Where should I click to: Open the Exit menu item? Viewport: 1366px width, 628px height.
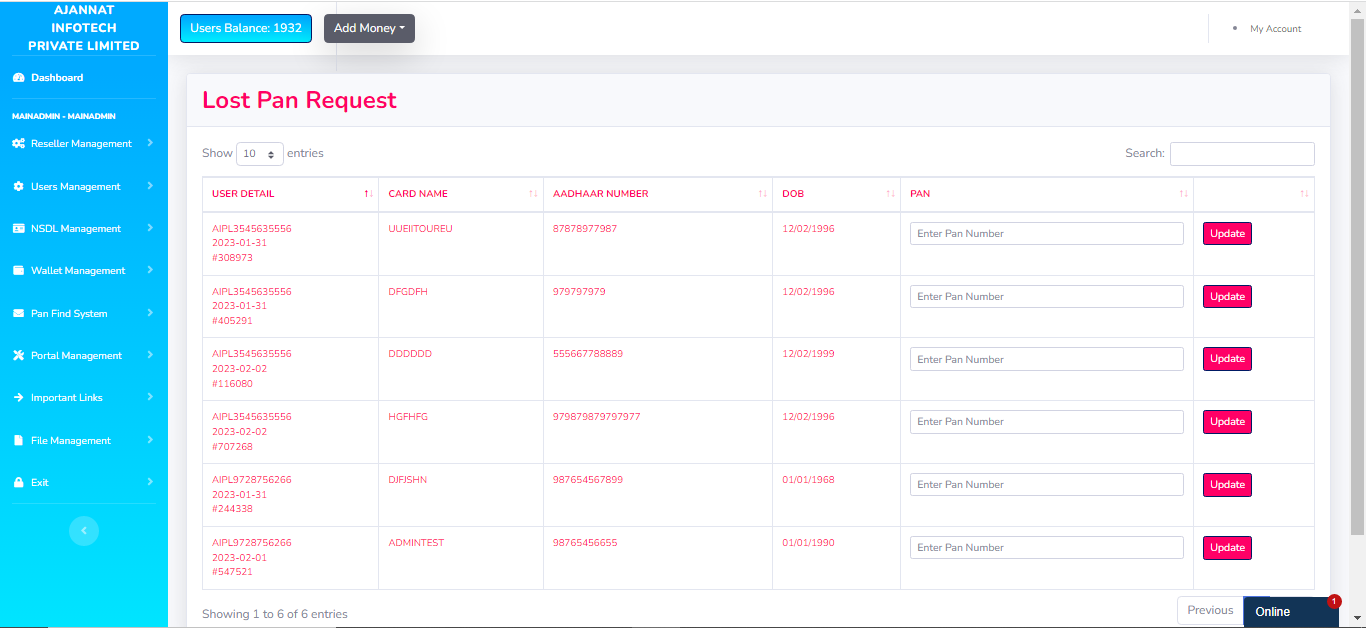coord(40,483)
